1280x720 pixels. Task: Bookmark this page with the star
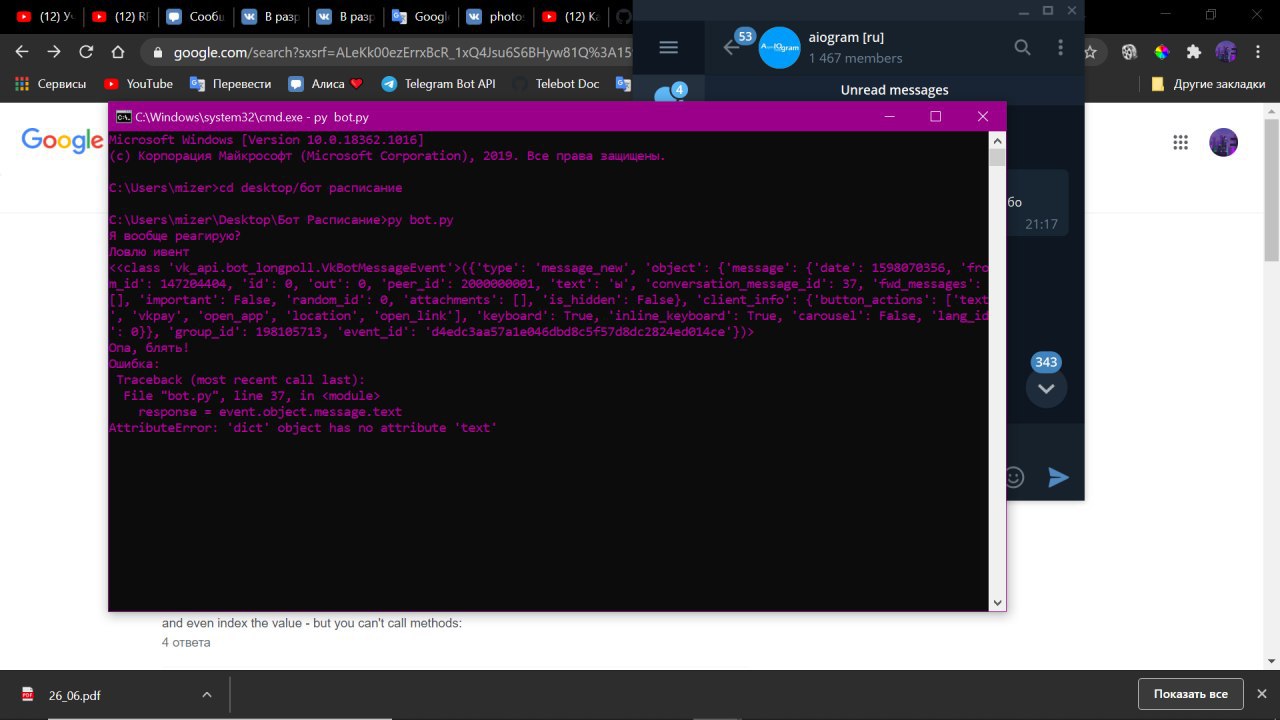[1090, 52]
